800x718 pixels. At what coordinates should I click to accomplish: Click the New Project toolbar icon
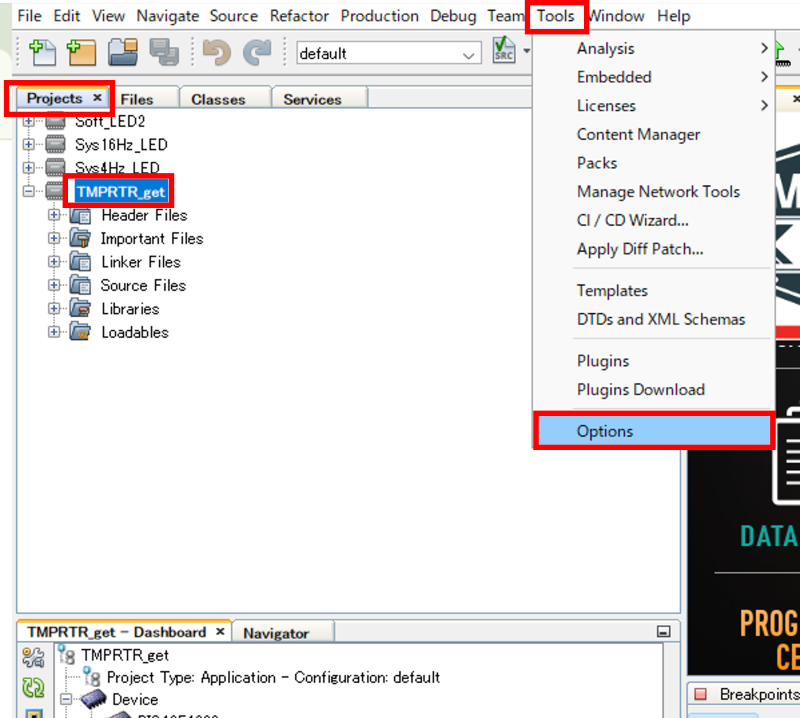[81, 52]
